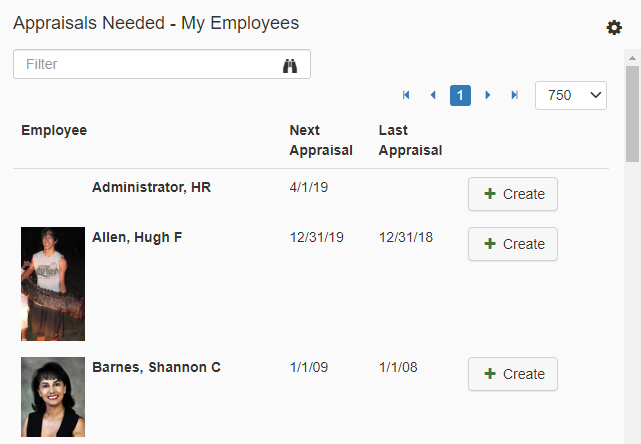Go to the first page

tap(406, 95)
